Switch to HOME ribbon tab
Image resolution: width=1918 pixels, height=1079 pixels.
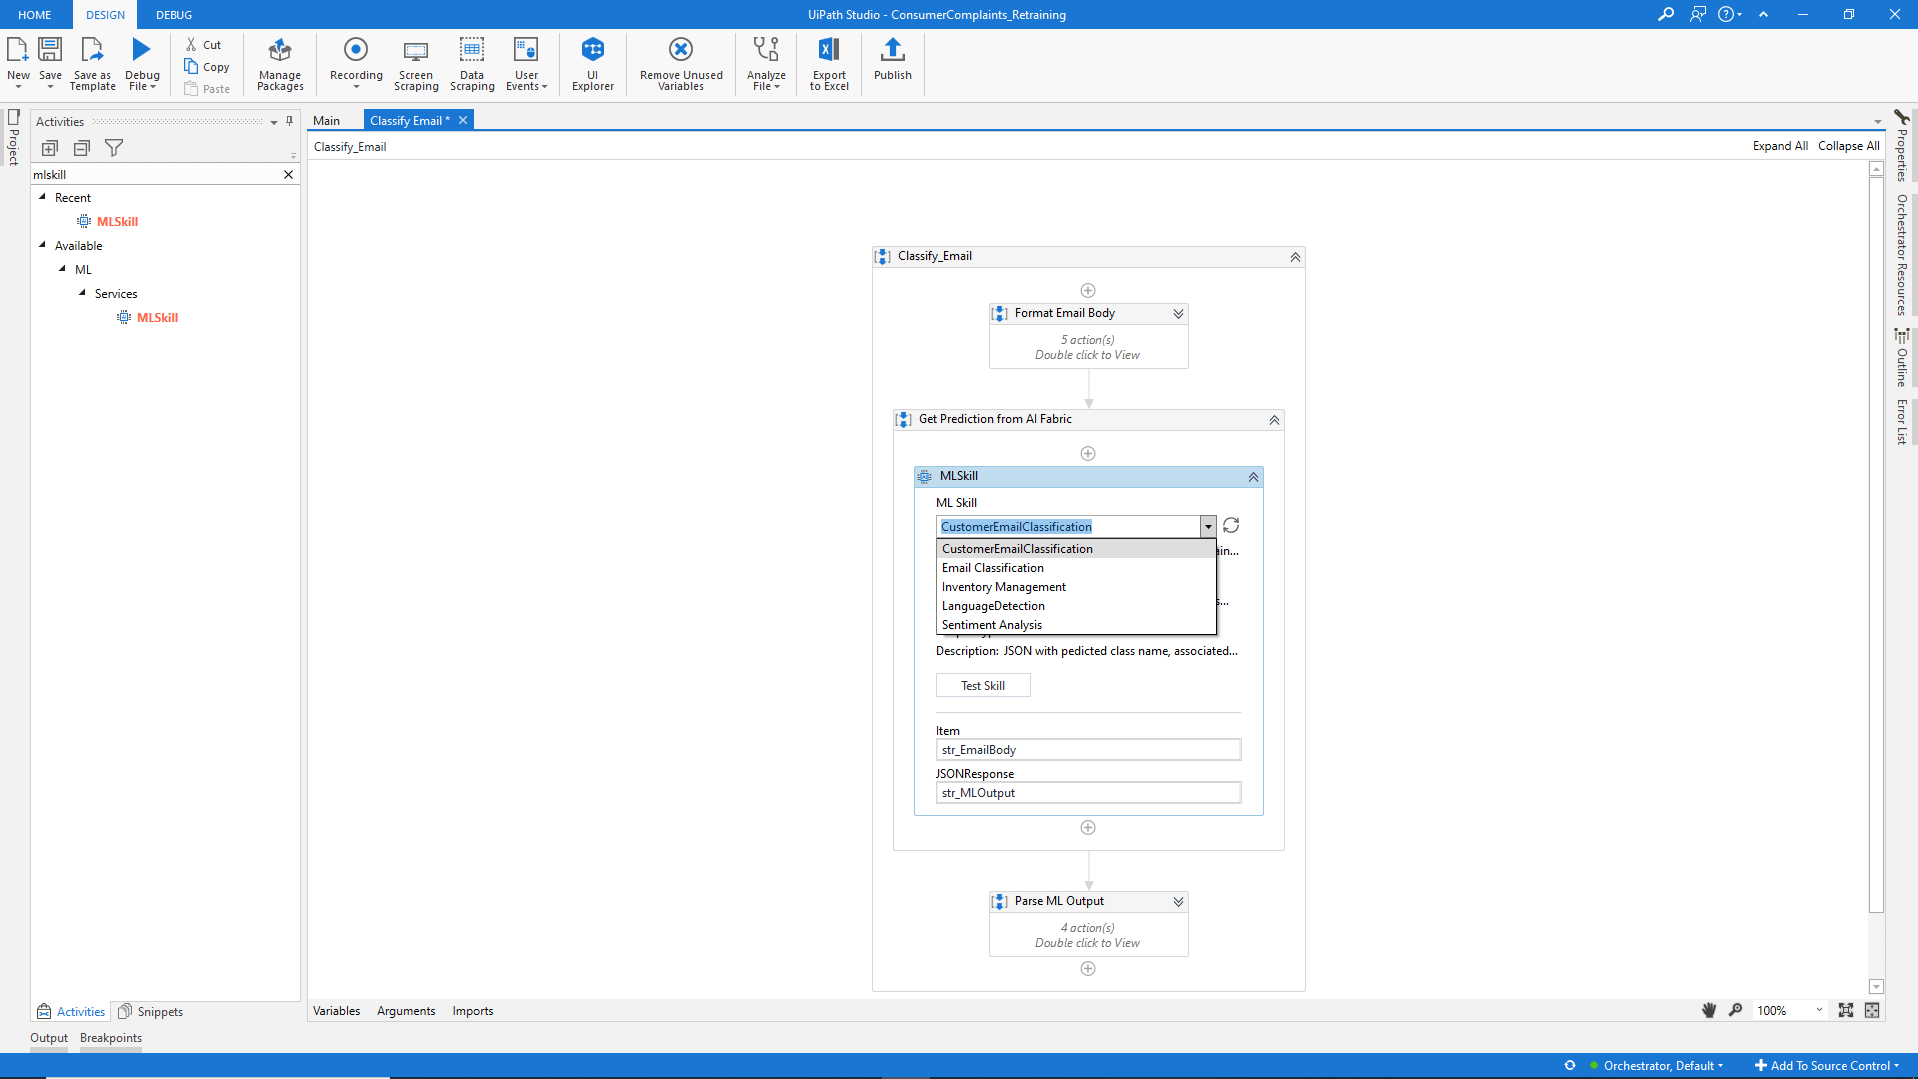click(x=35, y=15)
